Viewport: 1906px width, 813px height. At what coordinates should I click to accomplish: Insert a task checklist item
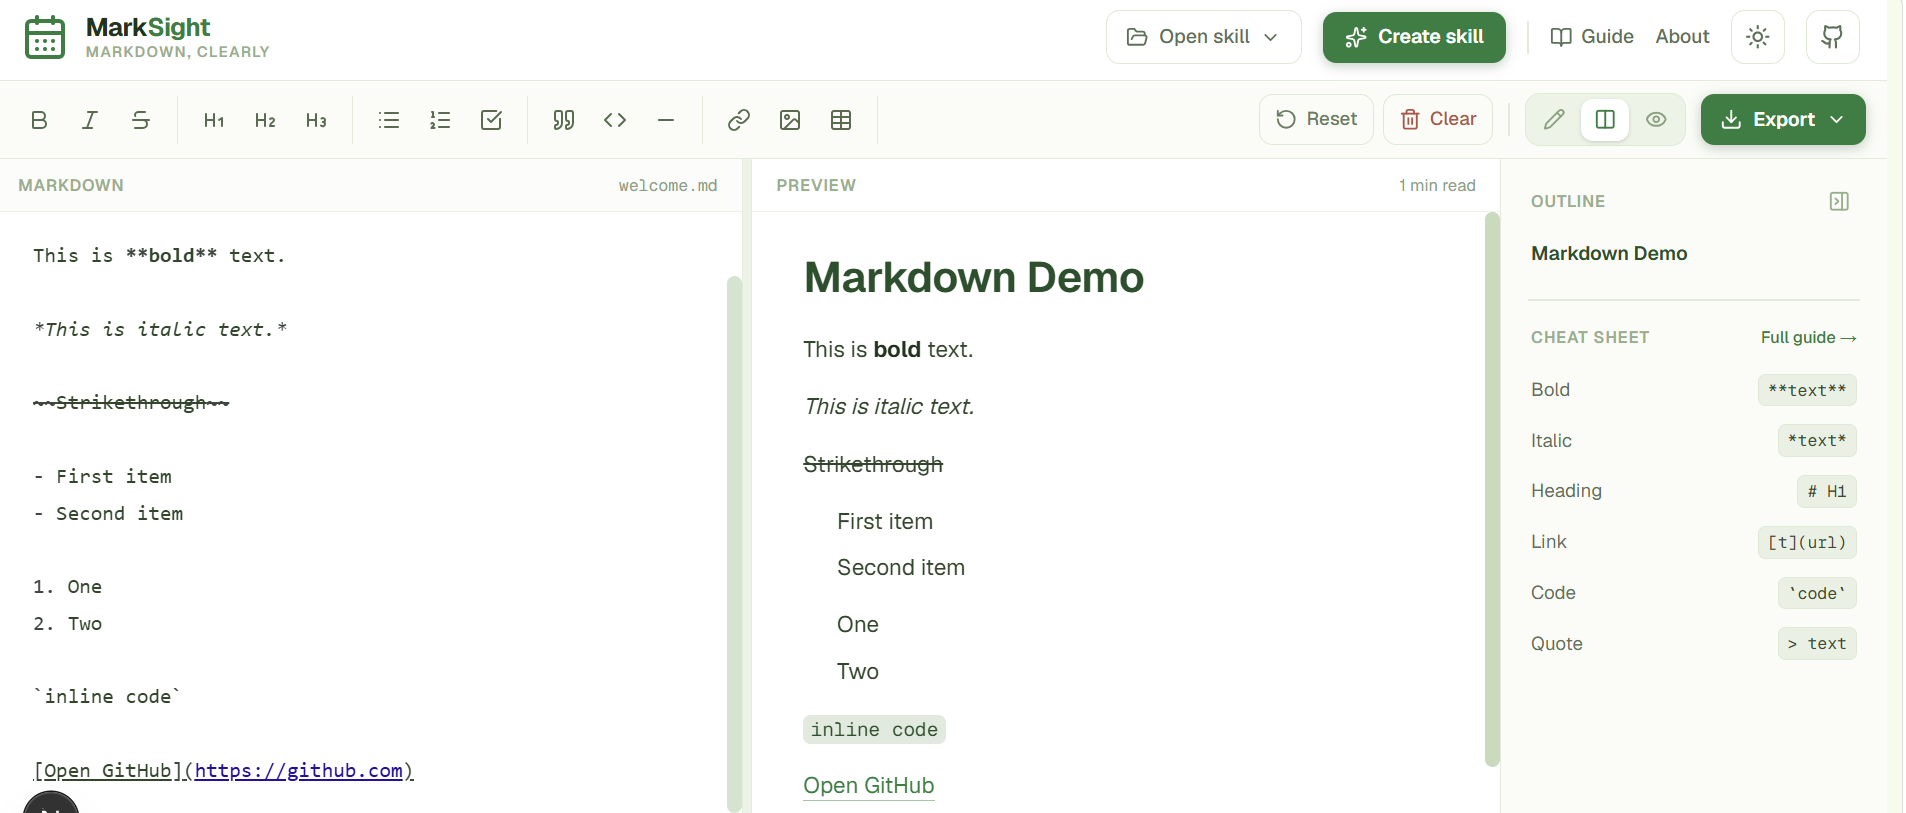click(491, 120)
